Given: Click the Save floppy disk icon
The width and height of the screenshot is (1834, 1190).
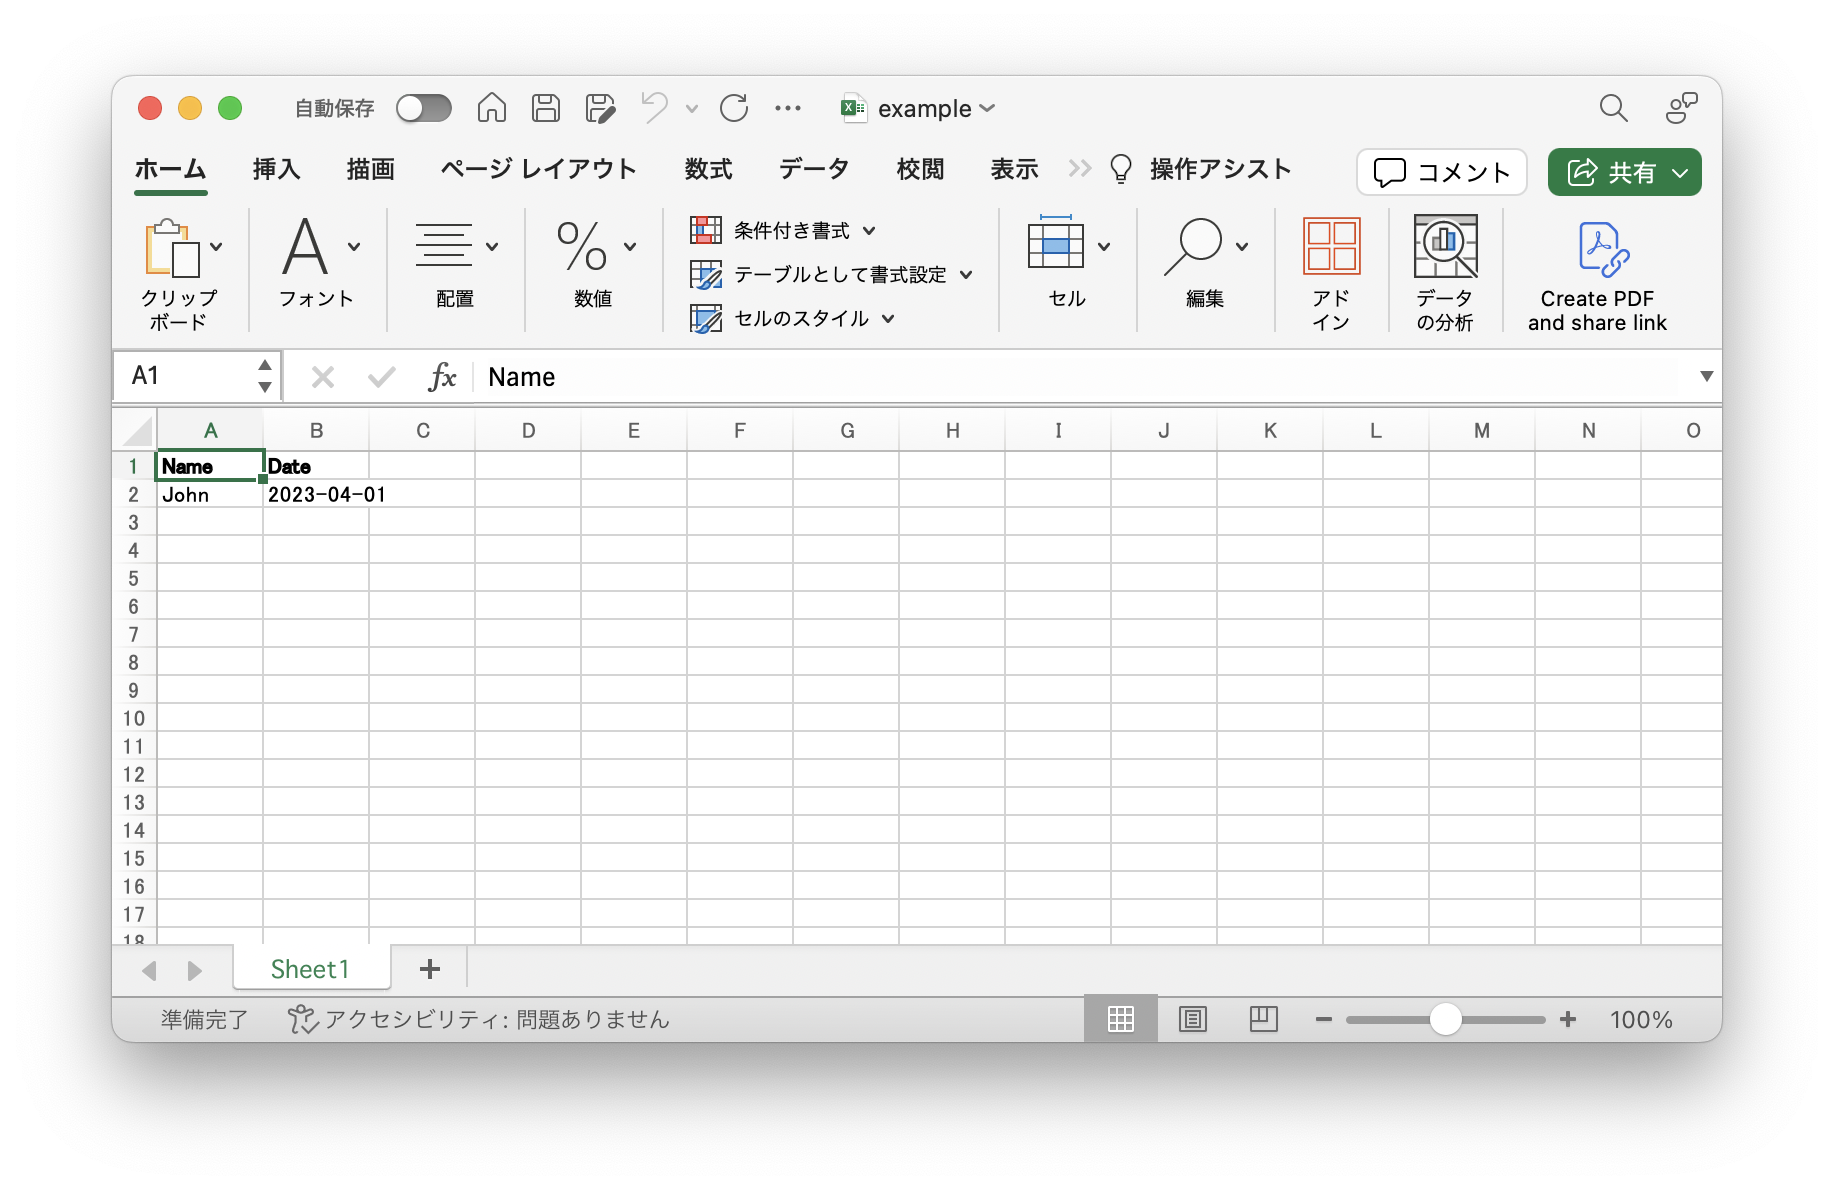Looking at the screenshot, I should (x=546, y=107).
